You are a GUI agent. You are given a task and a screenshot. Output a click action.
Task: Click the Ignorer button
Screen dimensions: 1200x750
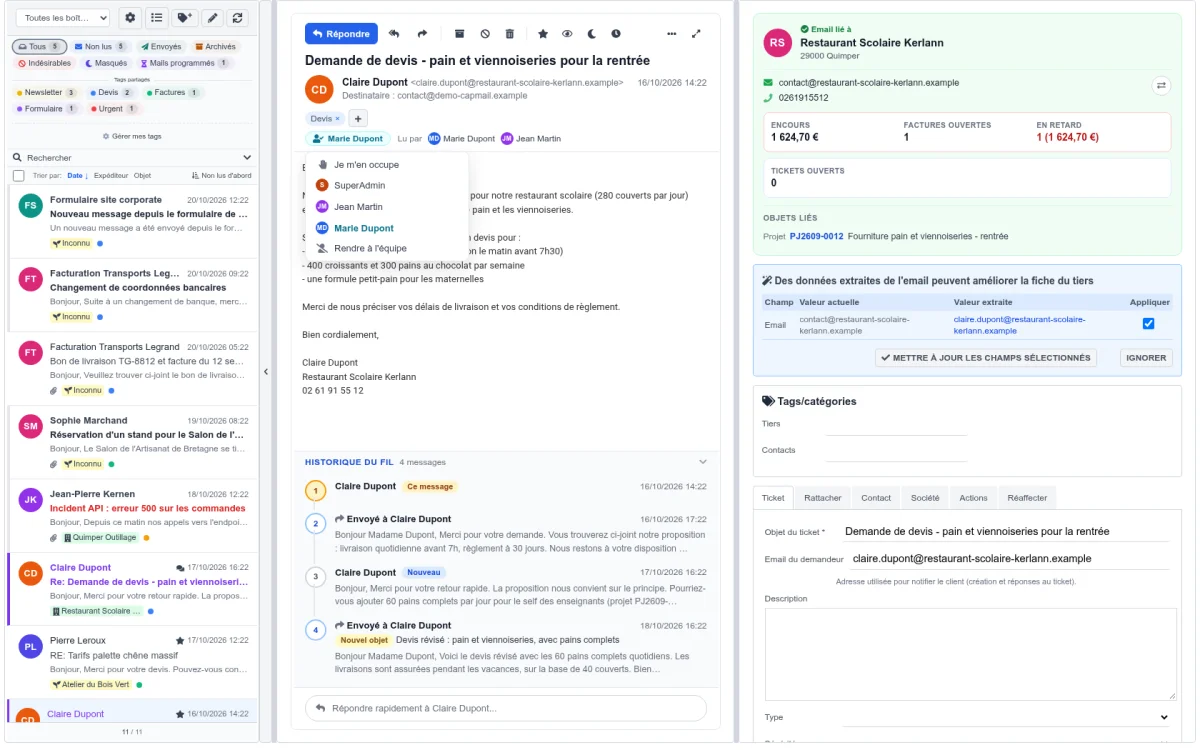(1146, 358)
